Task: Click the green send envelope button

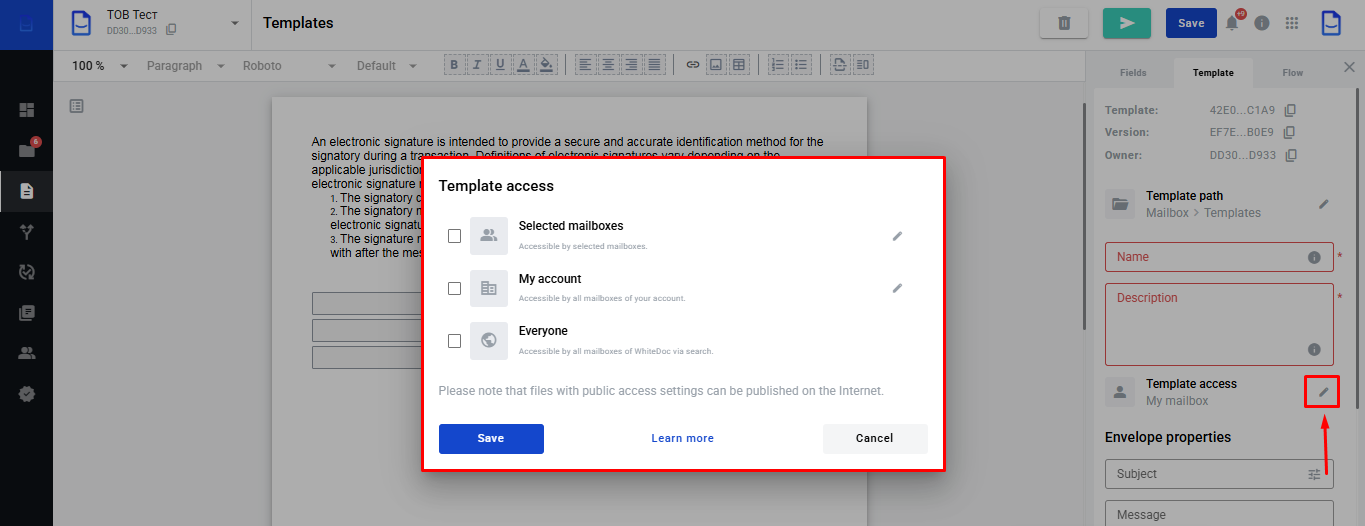Action: pyautogui.click(x=1126, y=23)
